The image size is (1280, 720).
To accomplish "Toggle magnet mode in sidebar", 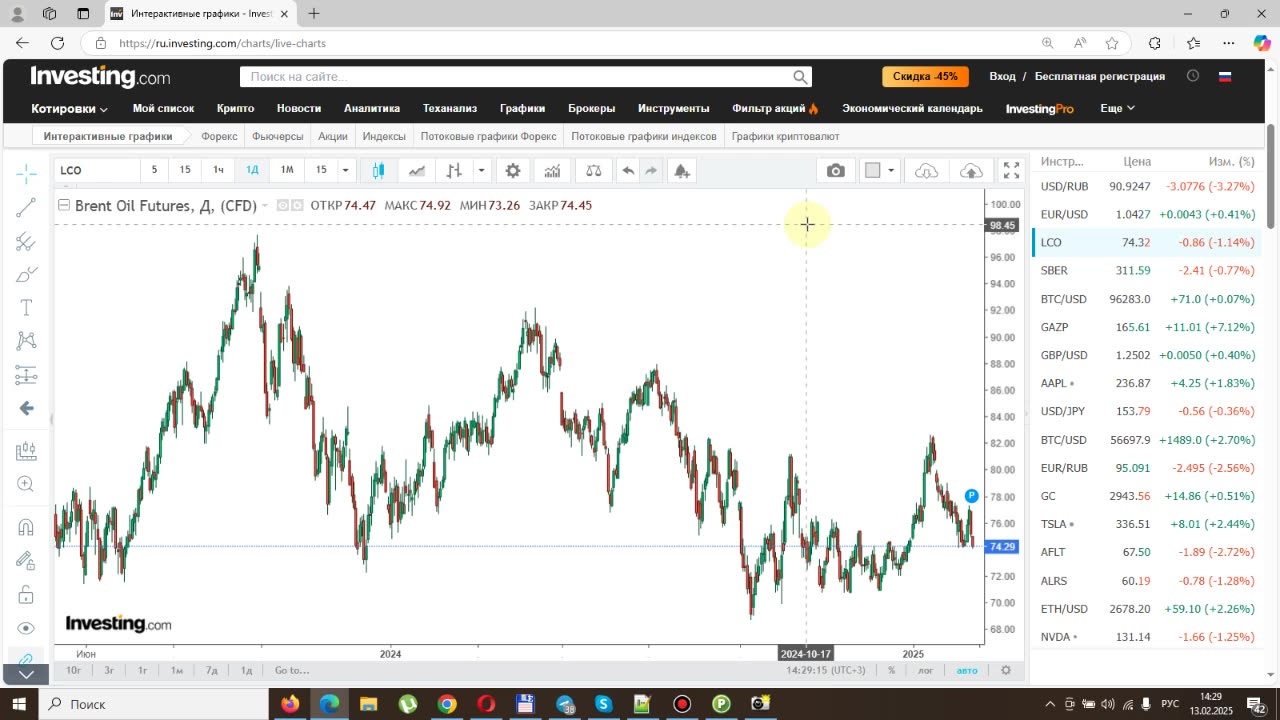I will click(26, 527).
